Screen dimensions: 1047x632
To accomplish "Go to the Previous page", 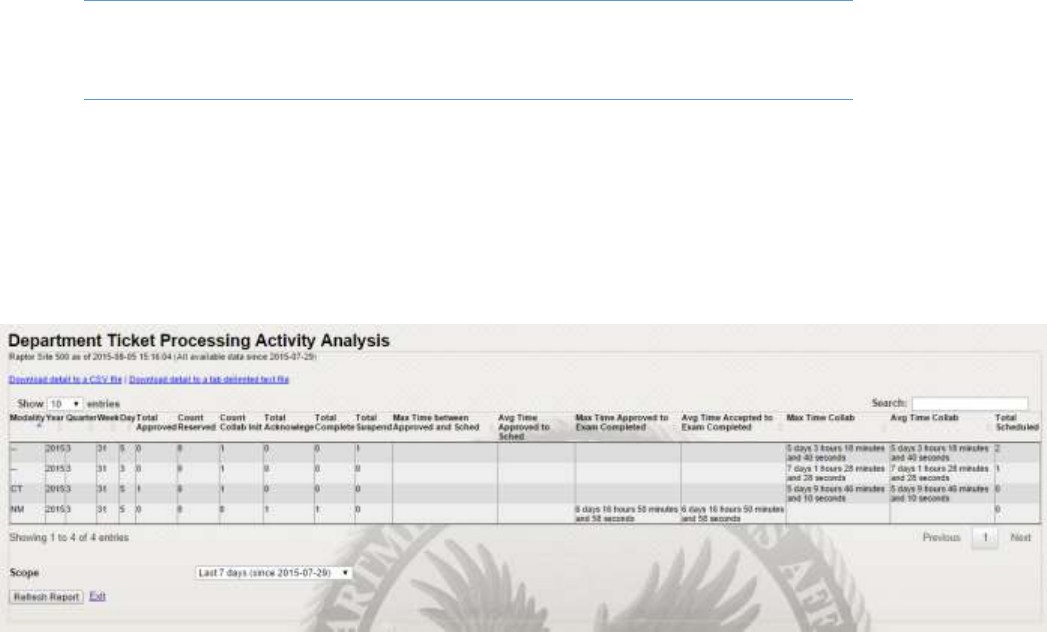I will click(x=941, y=538).
